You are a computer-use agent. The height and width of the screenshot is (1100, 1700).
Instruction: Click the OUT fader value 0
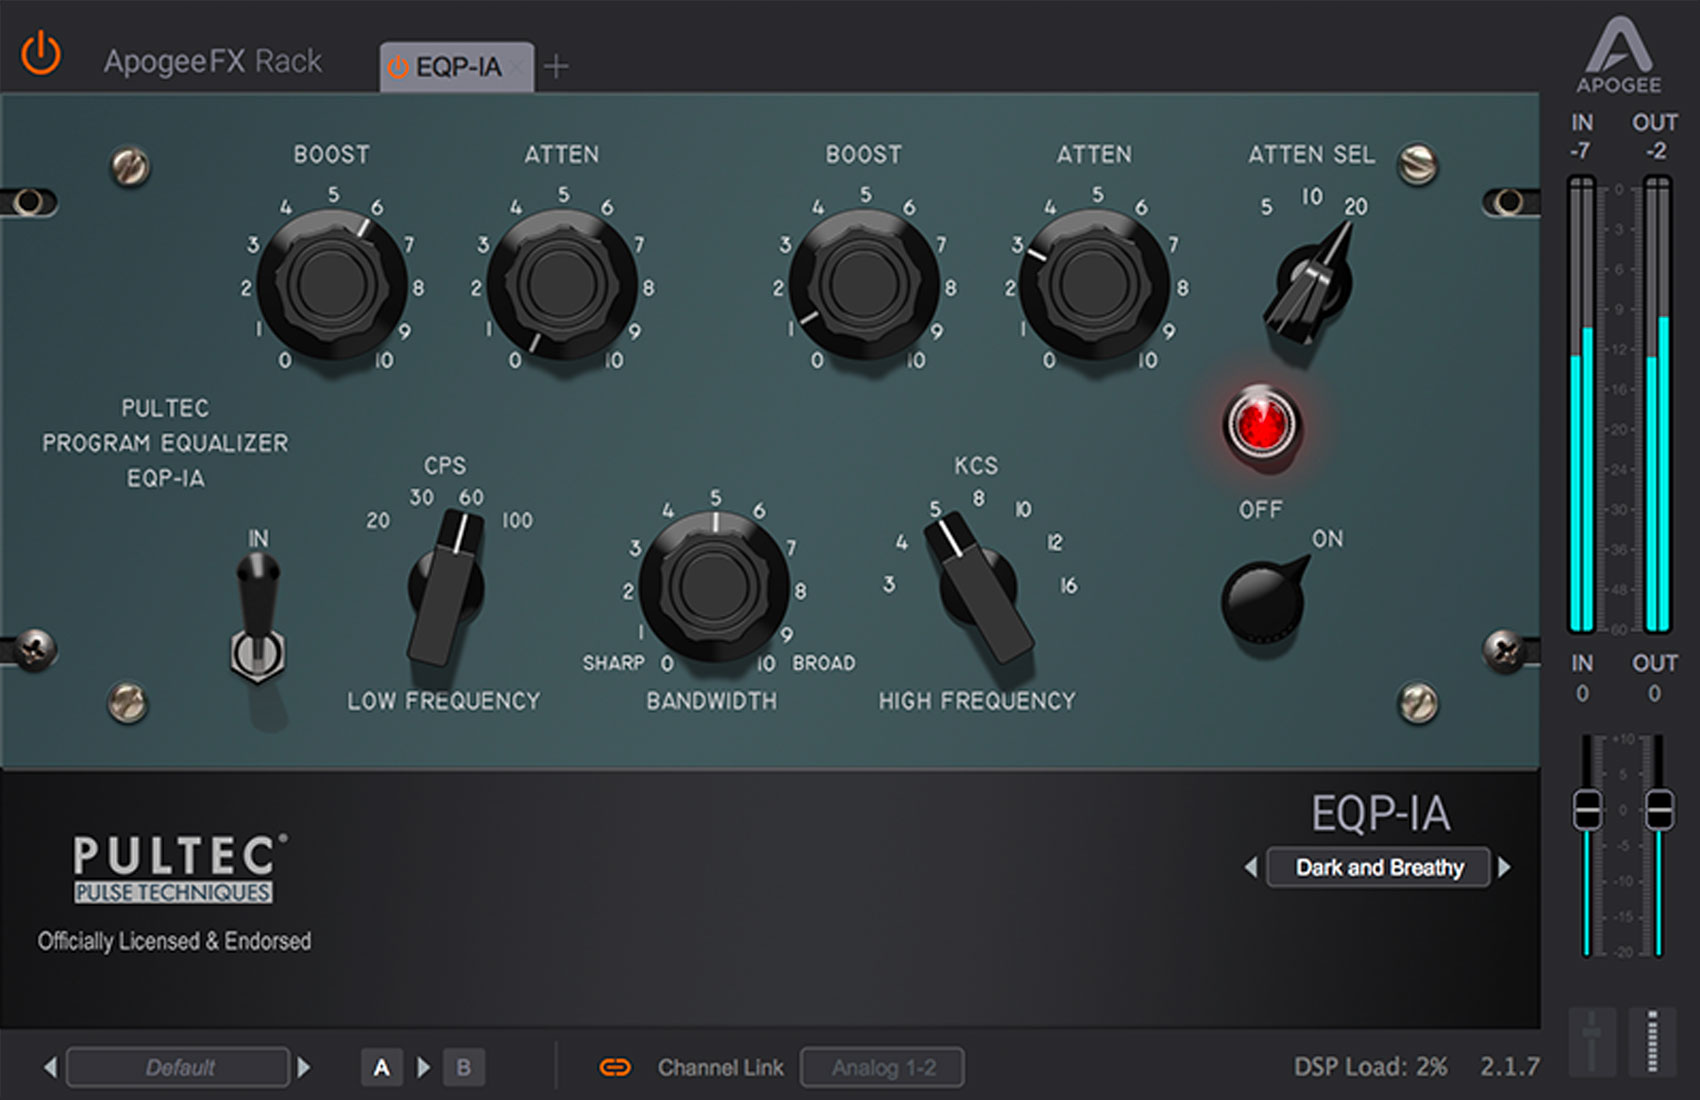point(1654,693)
